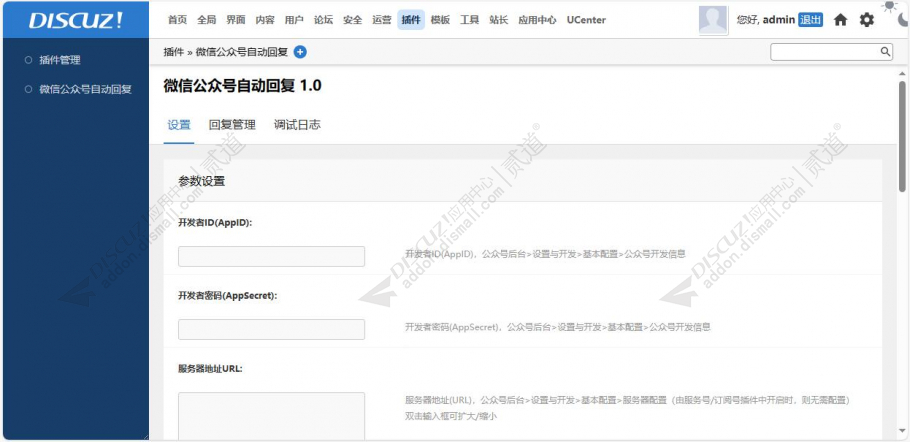Click the vertical scrollbar thumb
Image resolution: width=910 pixels, height=442 pixels.
tap(902, 136)
